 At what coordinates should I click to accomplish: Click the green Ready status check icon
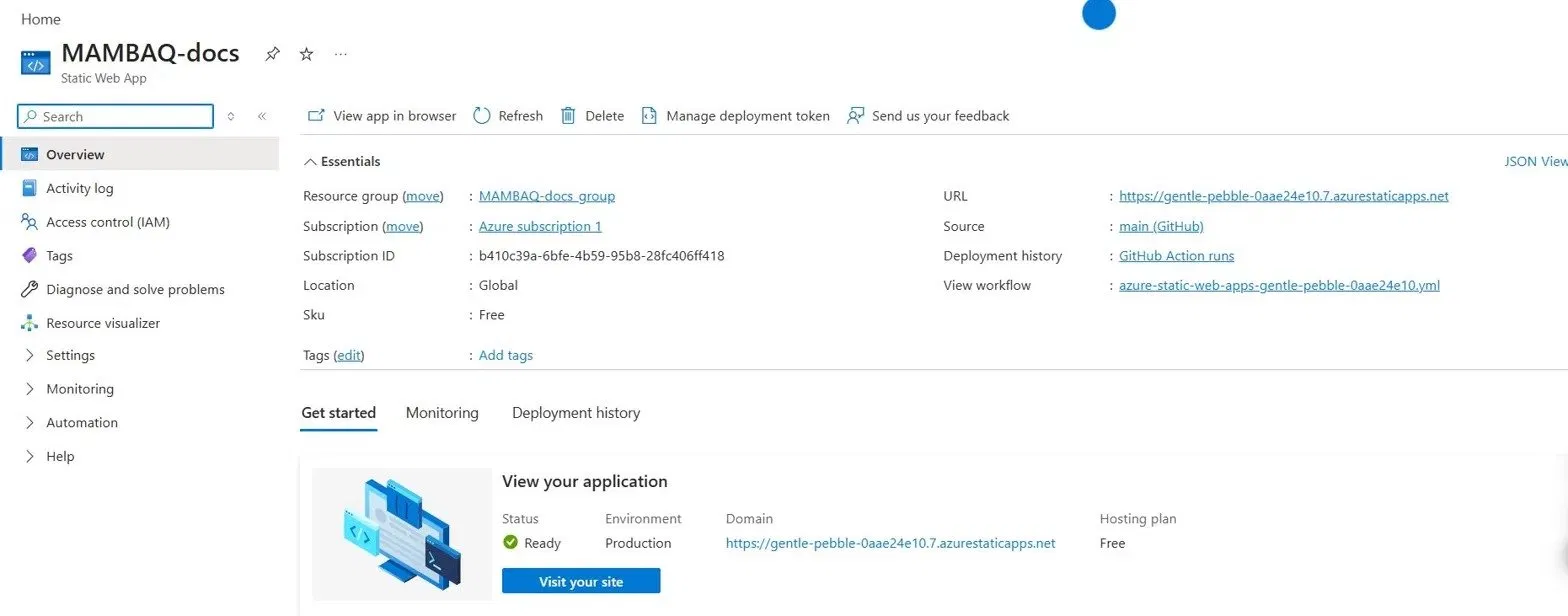(510, 543)
